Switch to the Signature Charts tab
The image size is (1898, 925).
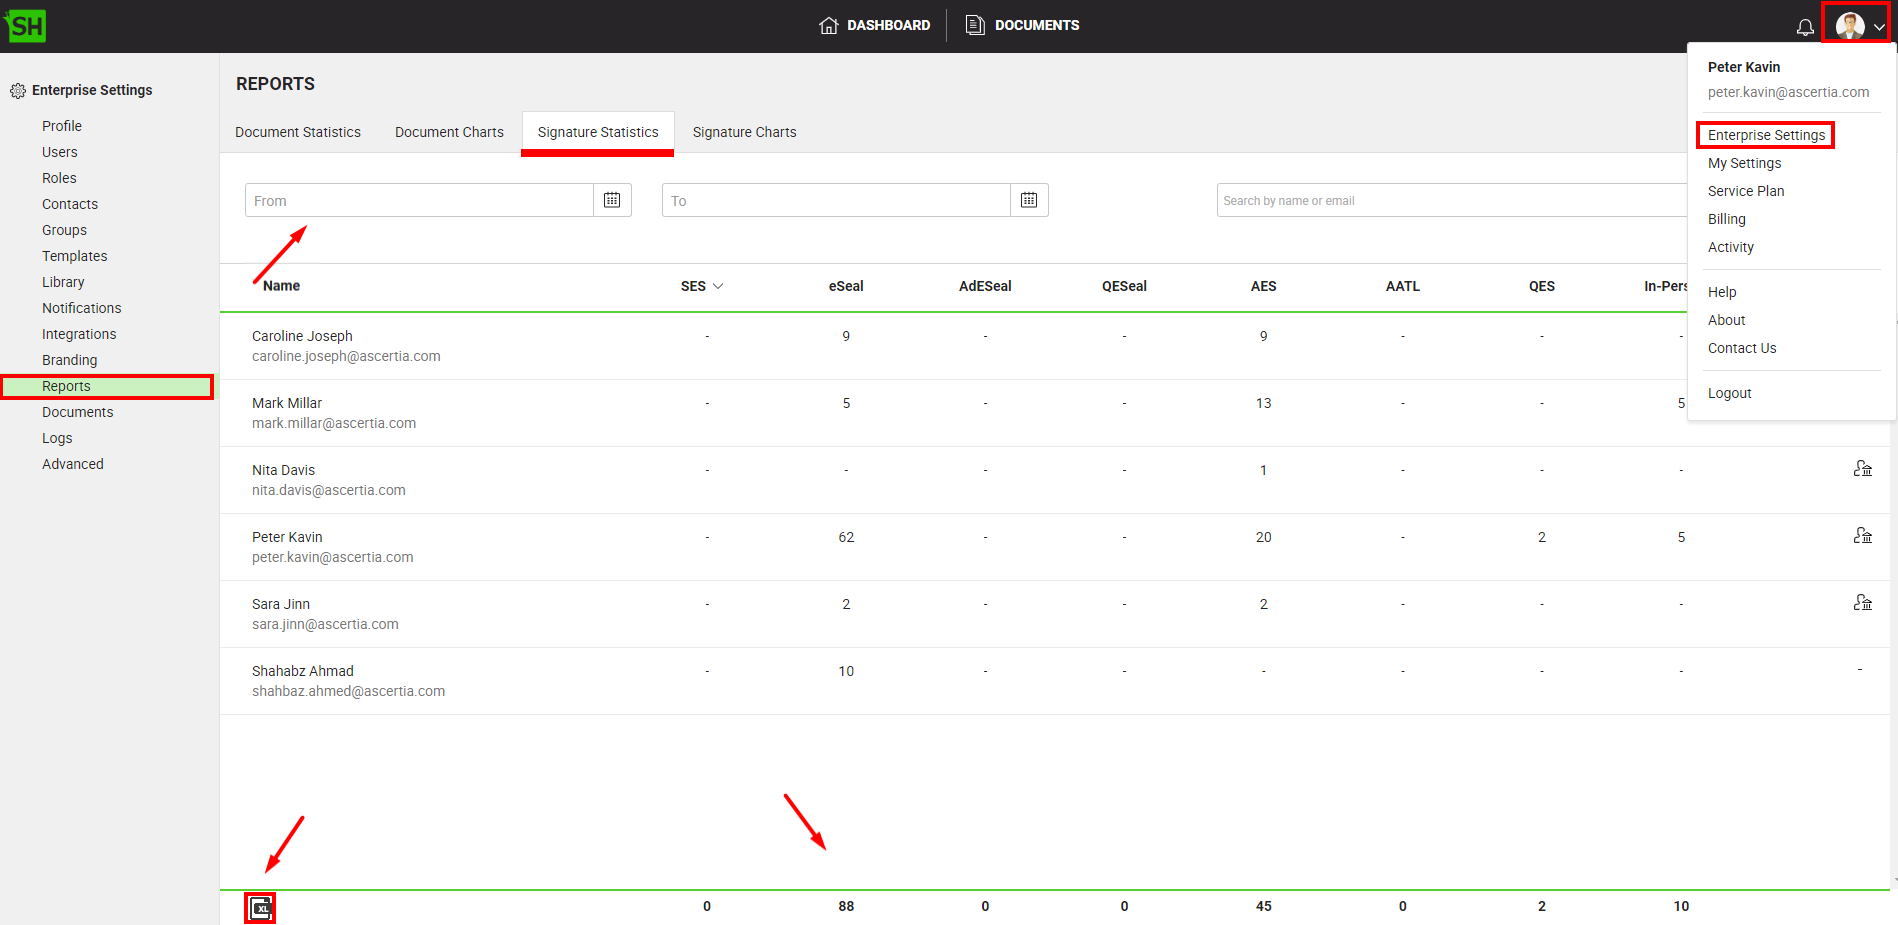pyautogui.click(x=744, y=132)
